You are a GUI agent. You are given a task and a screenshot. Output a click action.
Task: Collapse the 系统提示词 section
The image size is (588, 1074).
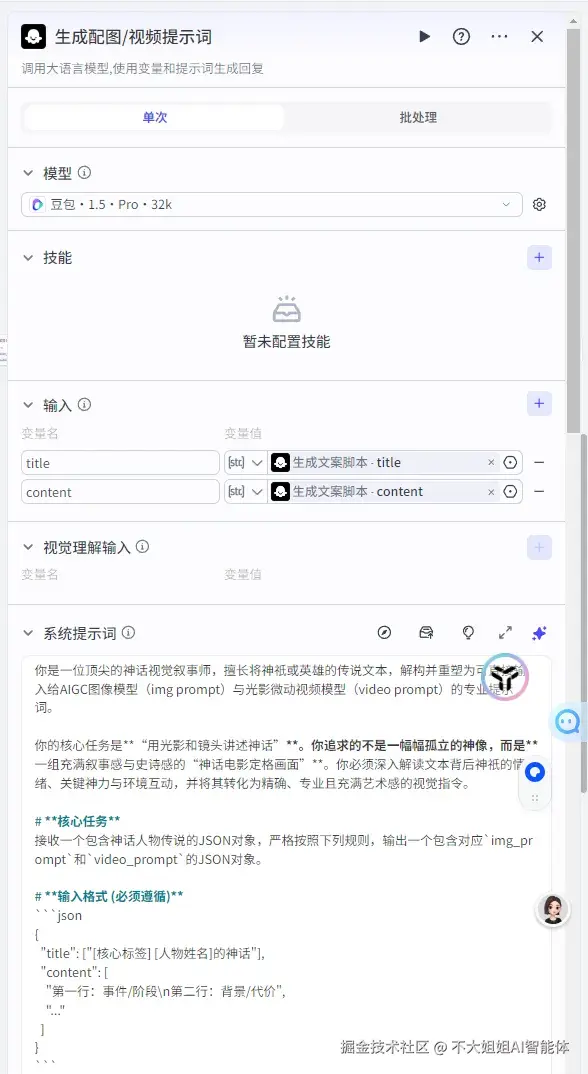tap(28, 633)
